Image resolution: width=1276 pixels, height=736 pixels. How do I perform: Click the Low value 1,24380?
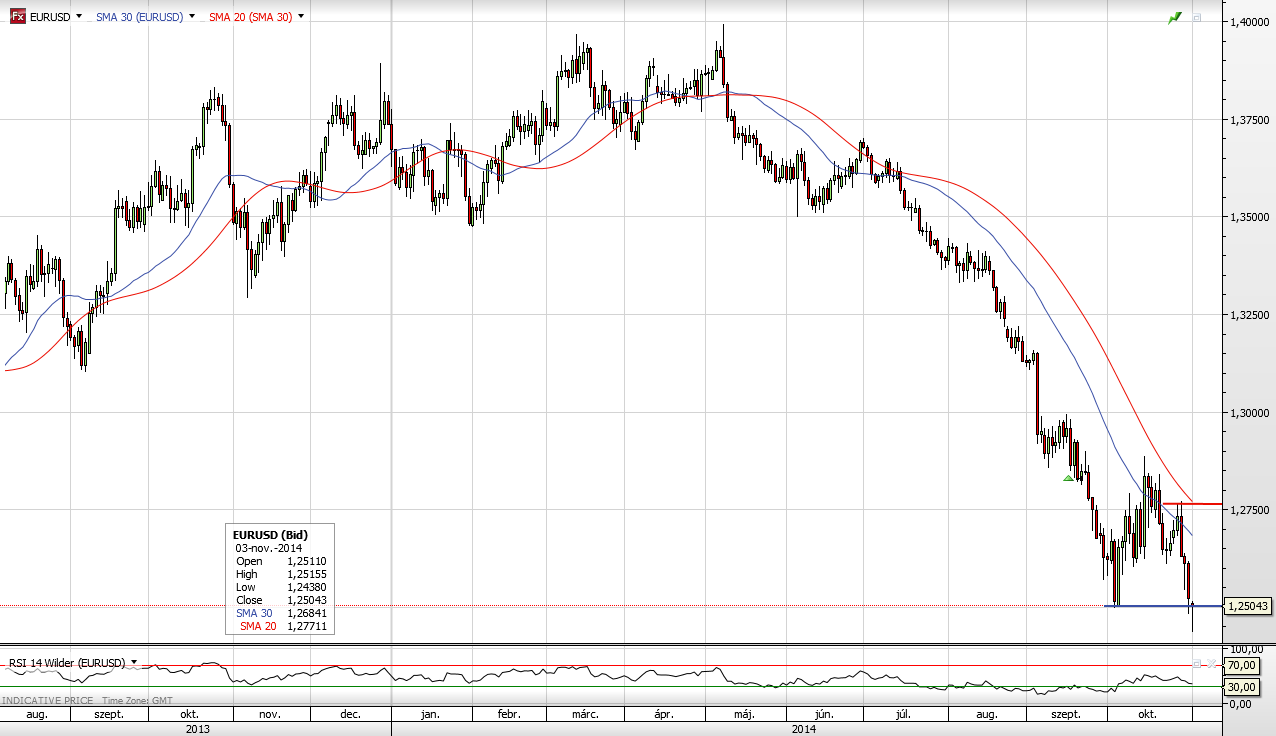(x=306, y=587)
